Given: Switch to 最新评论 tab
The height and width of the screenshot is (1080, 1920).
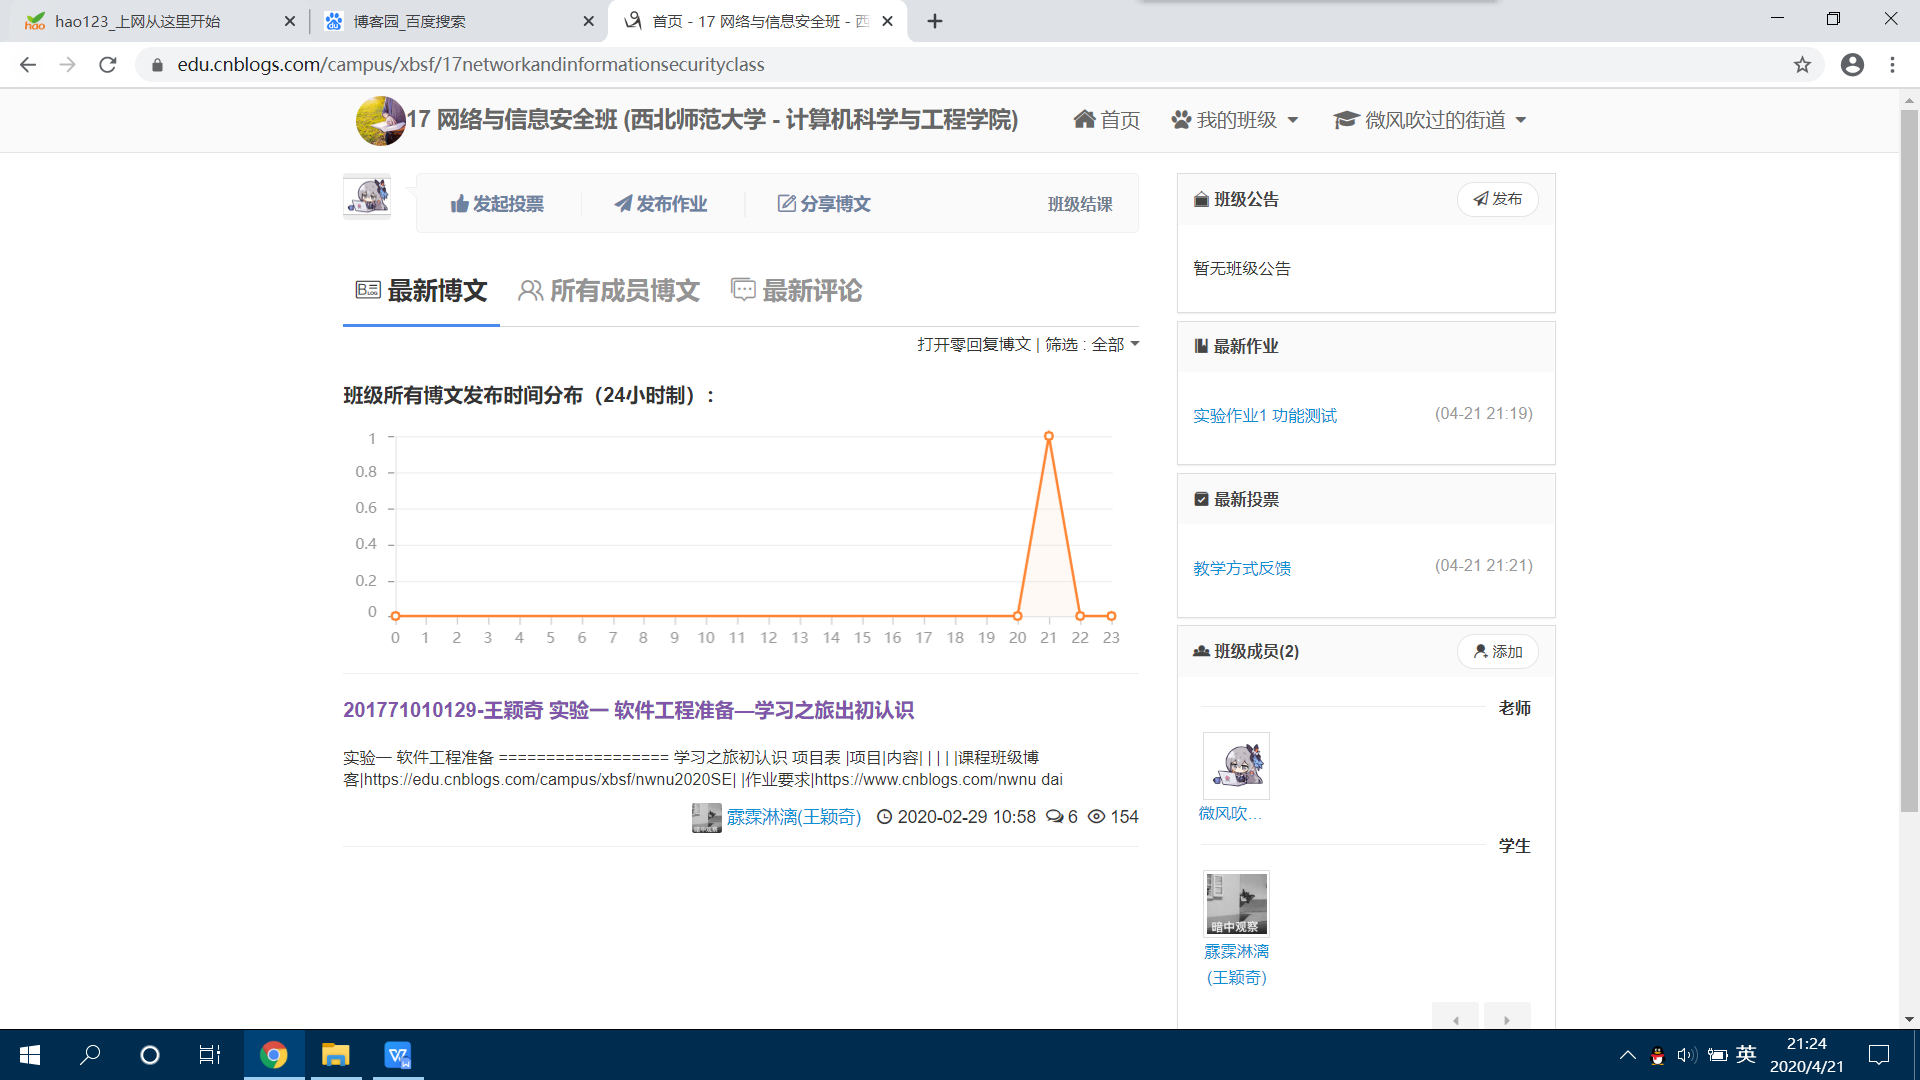Looking at the screenshot, I should [797, 291].
